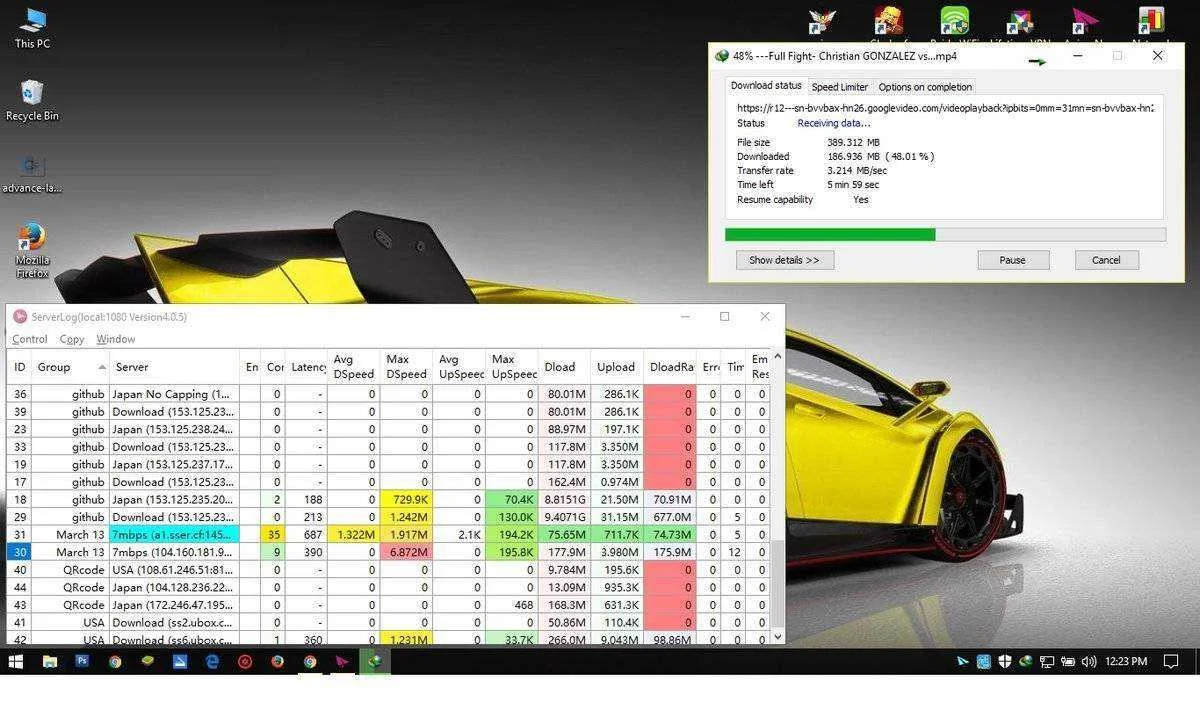This screenshot has height=717, width=1200.
Task: Click the Show details >> button
Action: click(785, 260)
